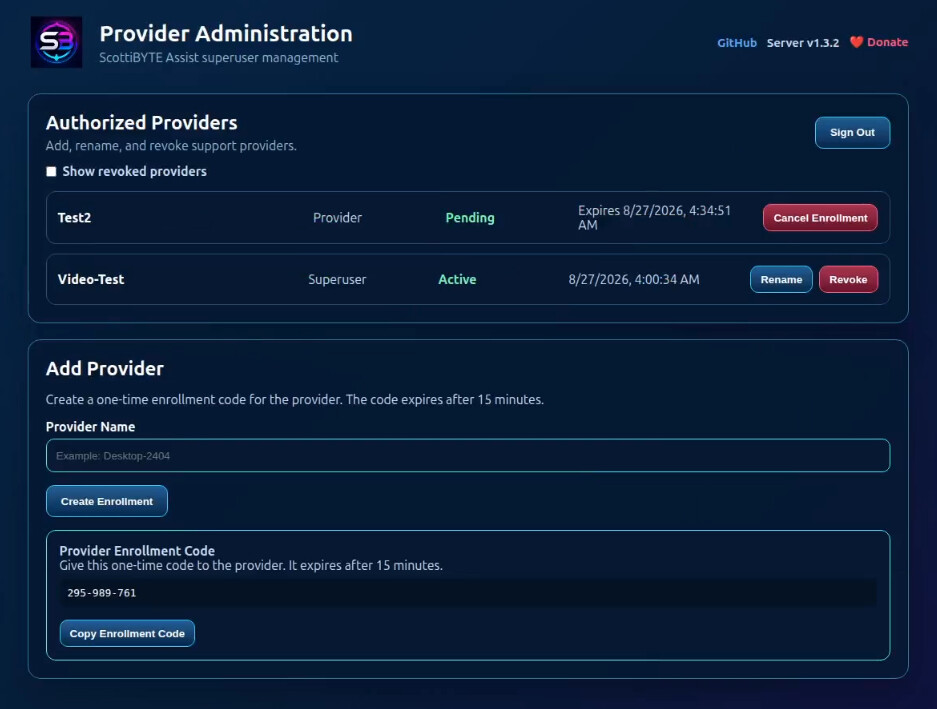This screenshot has width=937, height=709.
Task: Click the Add Provider heading
Action: pyautogui.click(x=105, y=369)
